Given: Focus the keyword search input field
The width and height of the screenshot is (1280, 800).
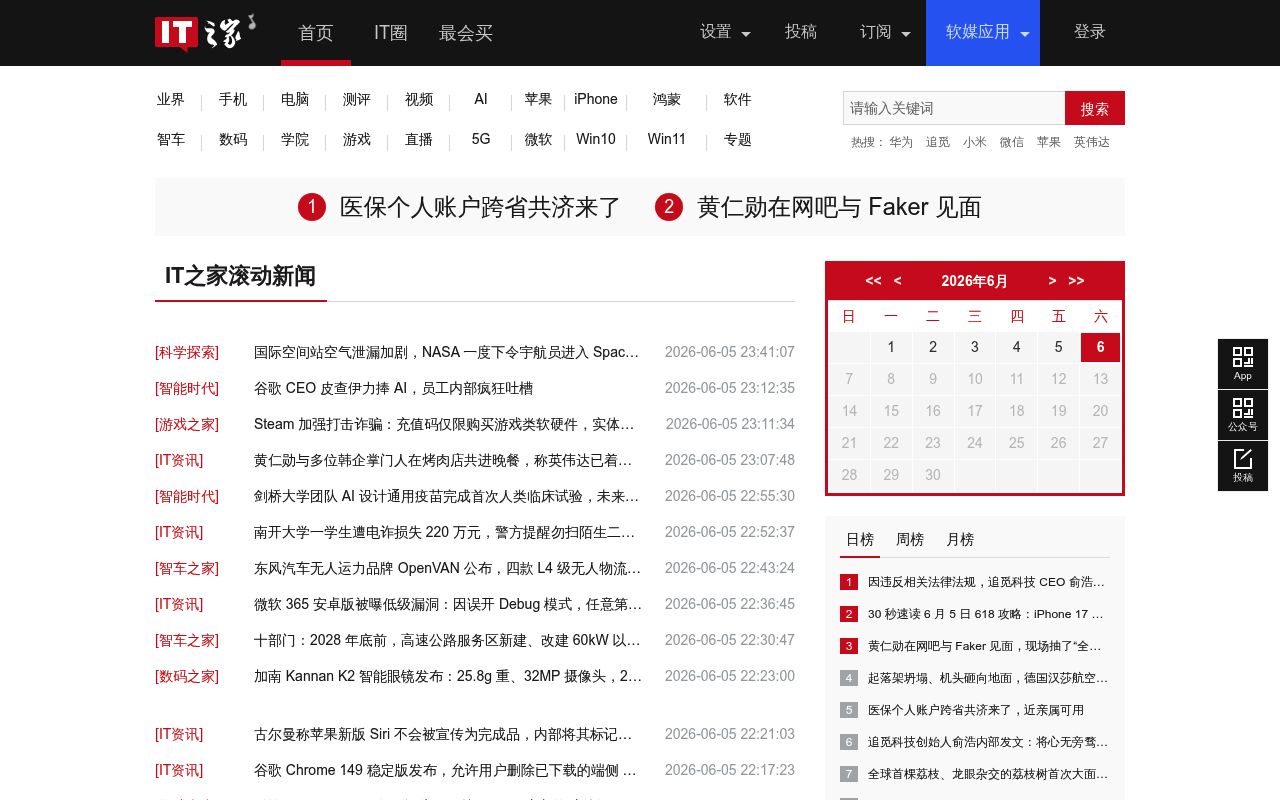Looking at the screenshot, I should point(954,108).
